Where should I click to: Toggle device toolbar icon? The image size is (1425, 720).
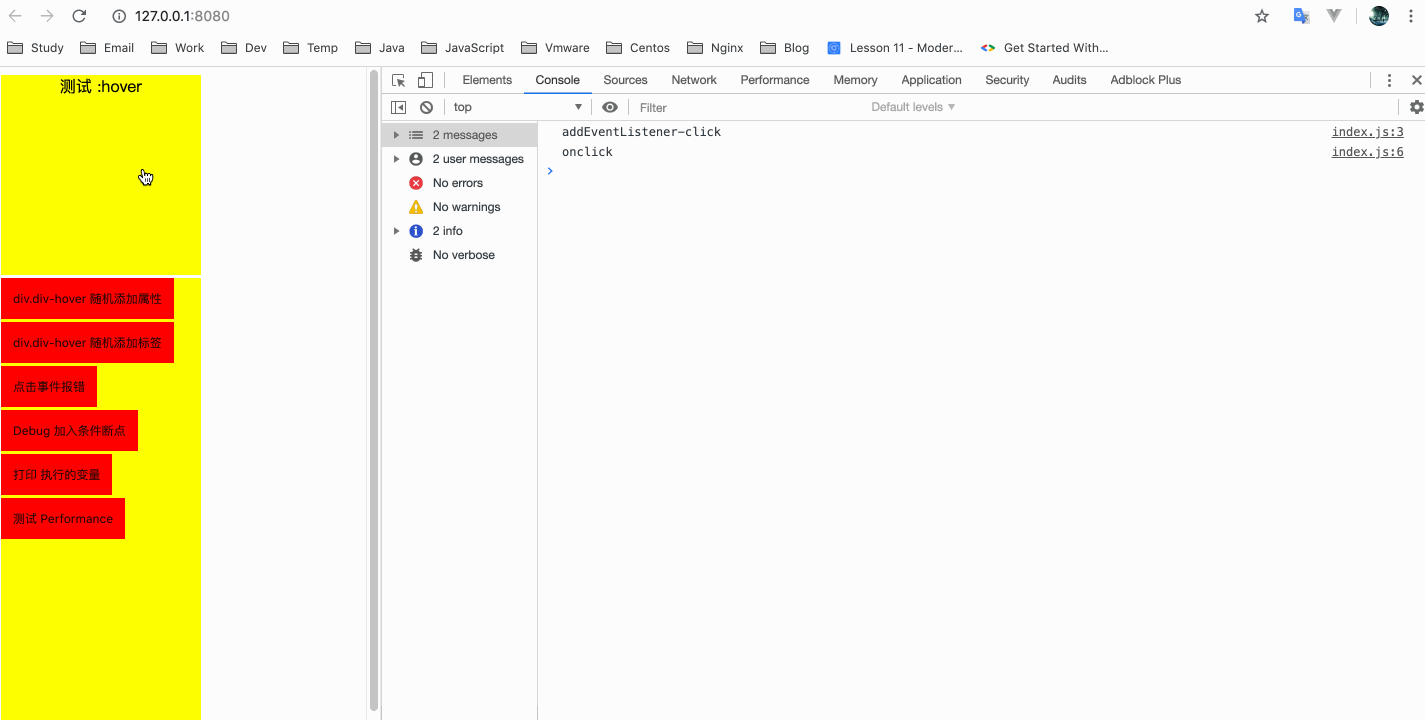pos(426,80)
